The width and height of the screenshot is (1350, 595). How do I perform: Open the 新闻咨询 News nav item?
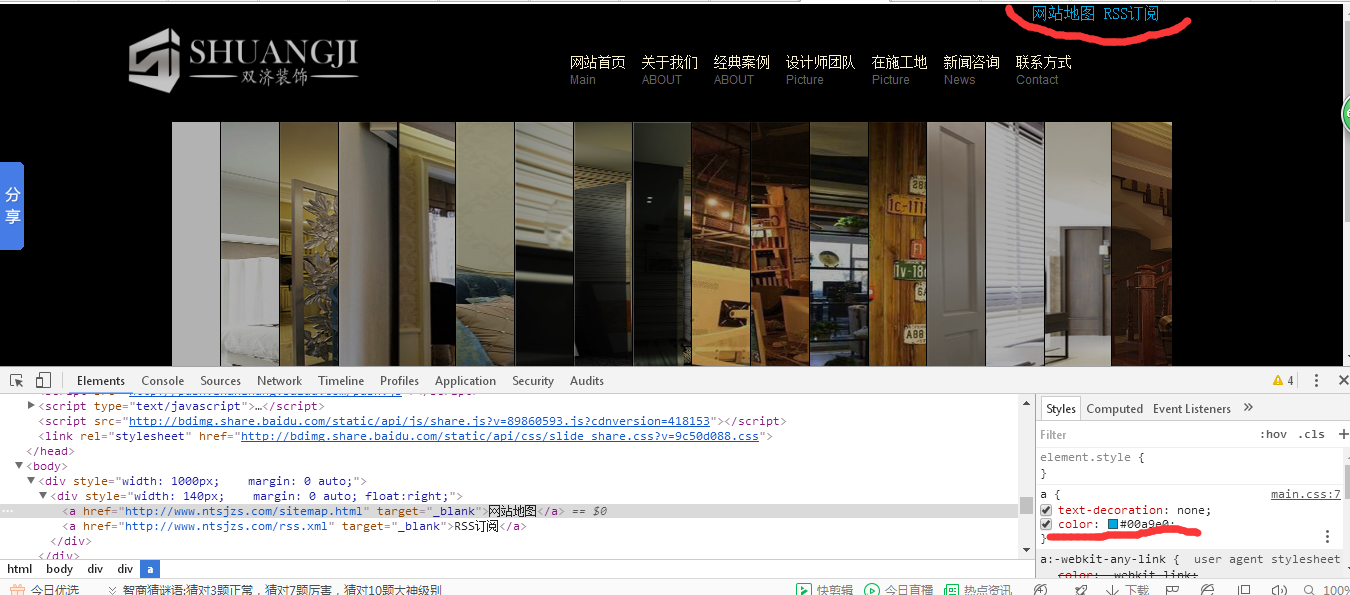click(971, 70)
